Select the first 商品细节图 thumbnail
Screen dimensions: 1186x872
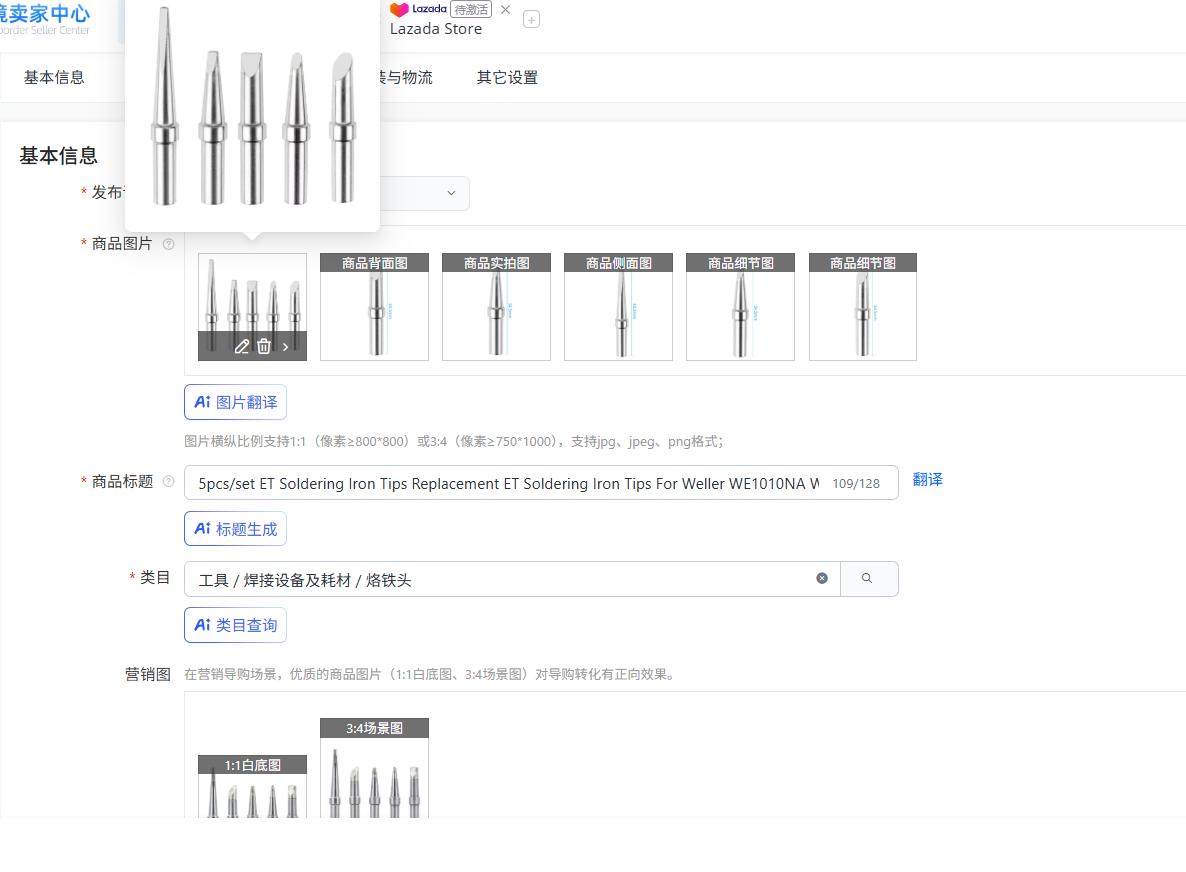point(740,306)
